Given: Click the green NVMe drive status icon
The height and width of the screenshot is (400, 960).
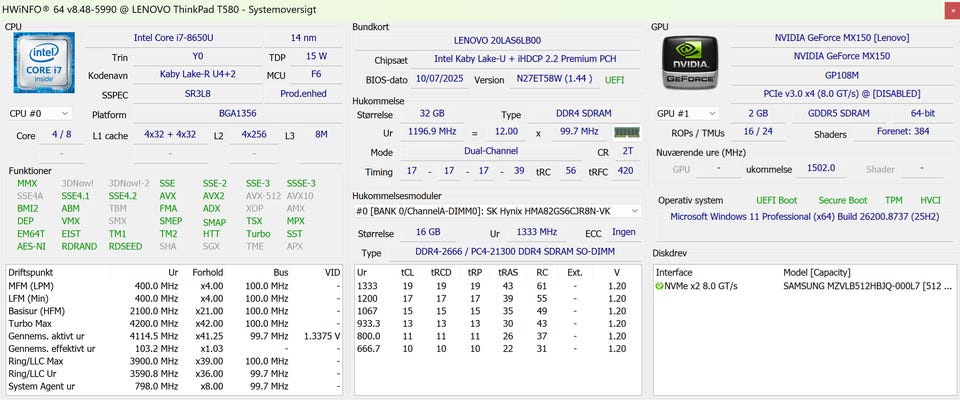Looking at the screenshot, I should point(659,286).
